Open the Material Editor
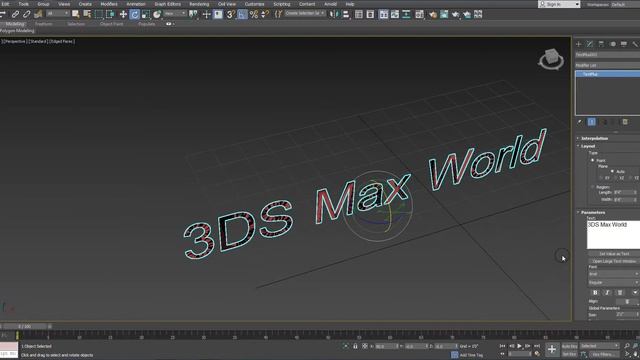Image resolution: width=640 pixels, height=360 pixels. pyautogui.click(x=419, y=14)
